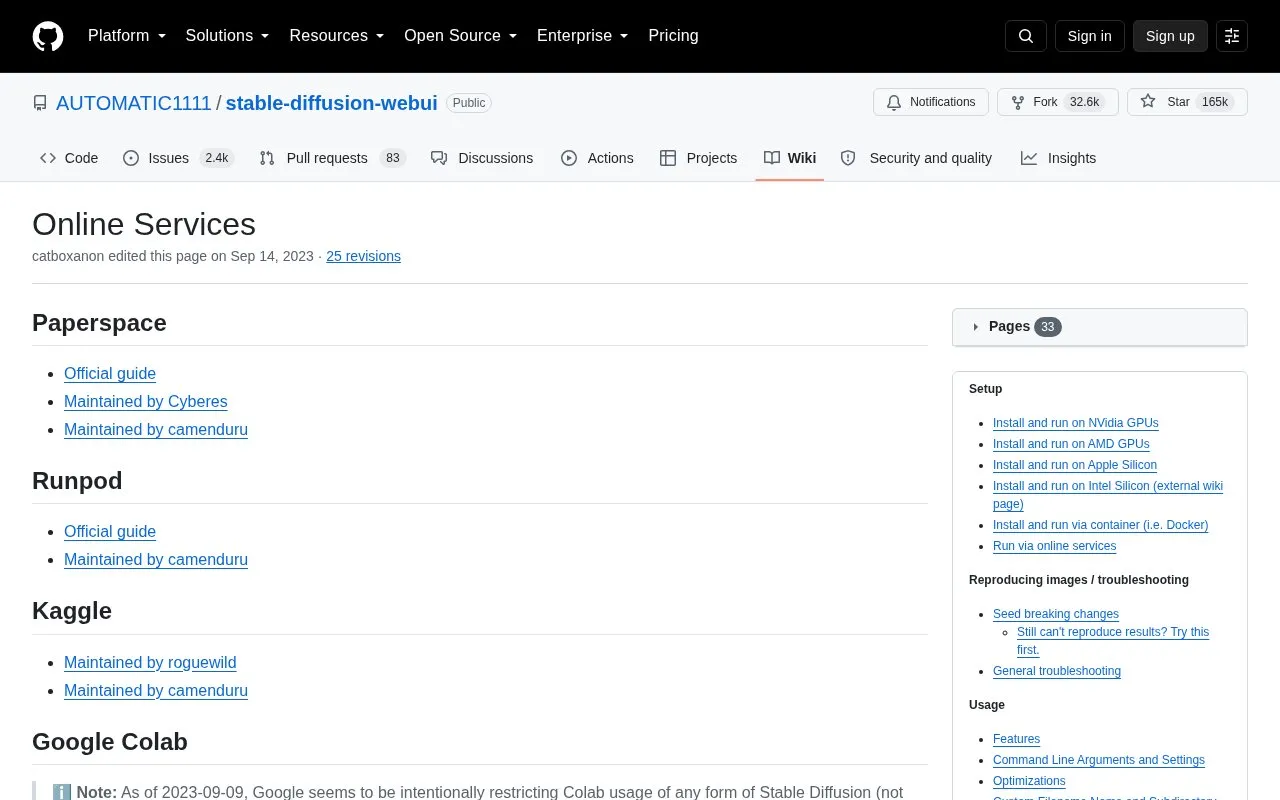Viewport: 1280px width, 800px height.
Task: Select the Wiki tab
Action: point(790,158)
